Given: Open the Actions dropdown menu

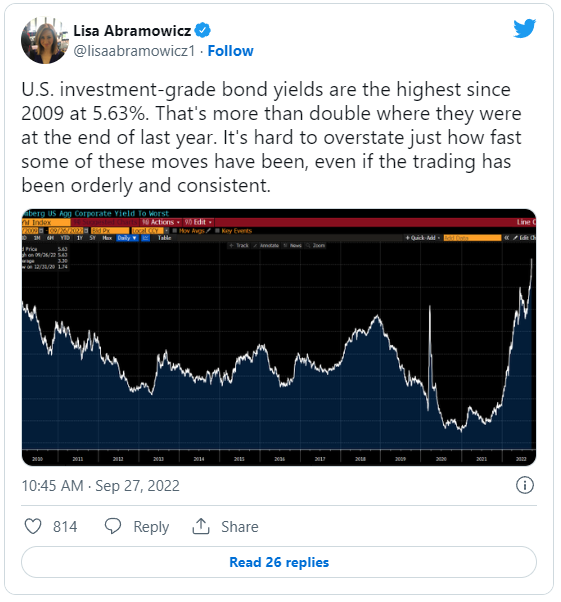Looking at the screenshot, I should (161, 222).
